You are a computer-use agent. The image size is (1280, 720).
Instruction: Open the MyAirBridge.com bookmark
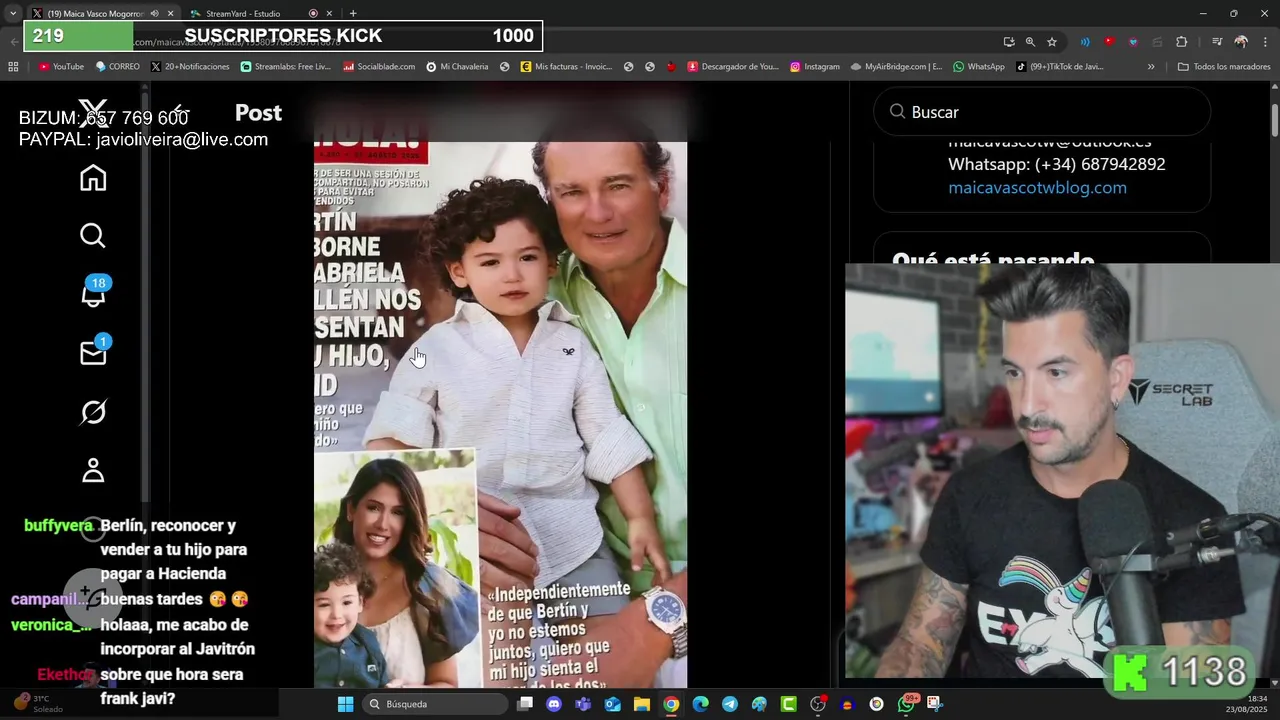[x=897, y=67]
